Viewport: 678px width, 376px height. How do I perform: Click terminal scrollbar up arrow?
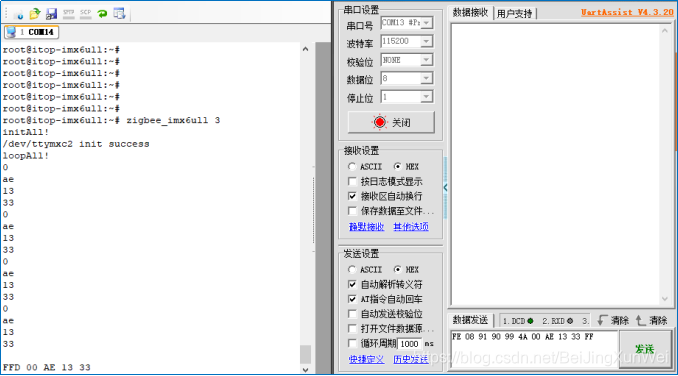(306, 49)
